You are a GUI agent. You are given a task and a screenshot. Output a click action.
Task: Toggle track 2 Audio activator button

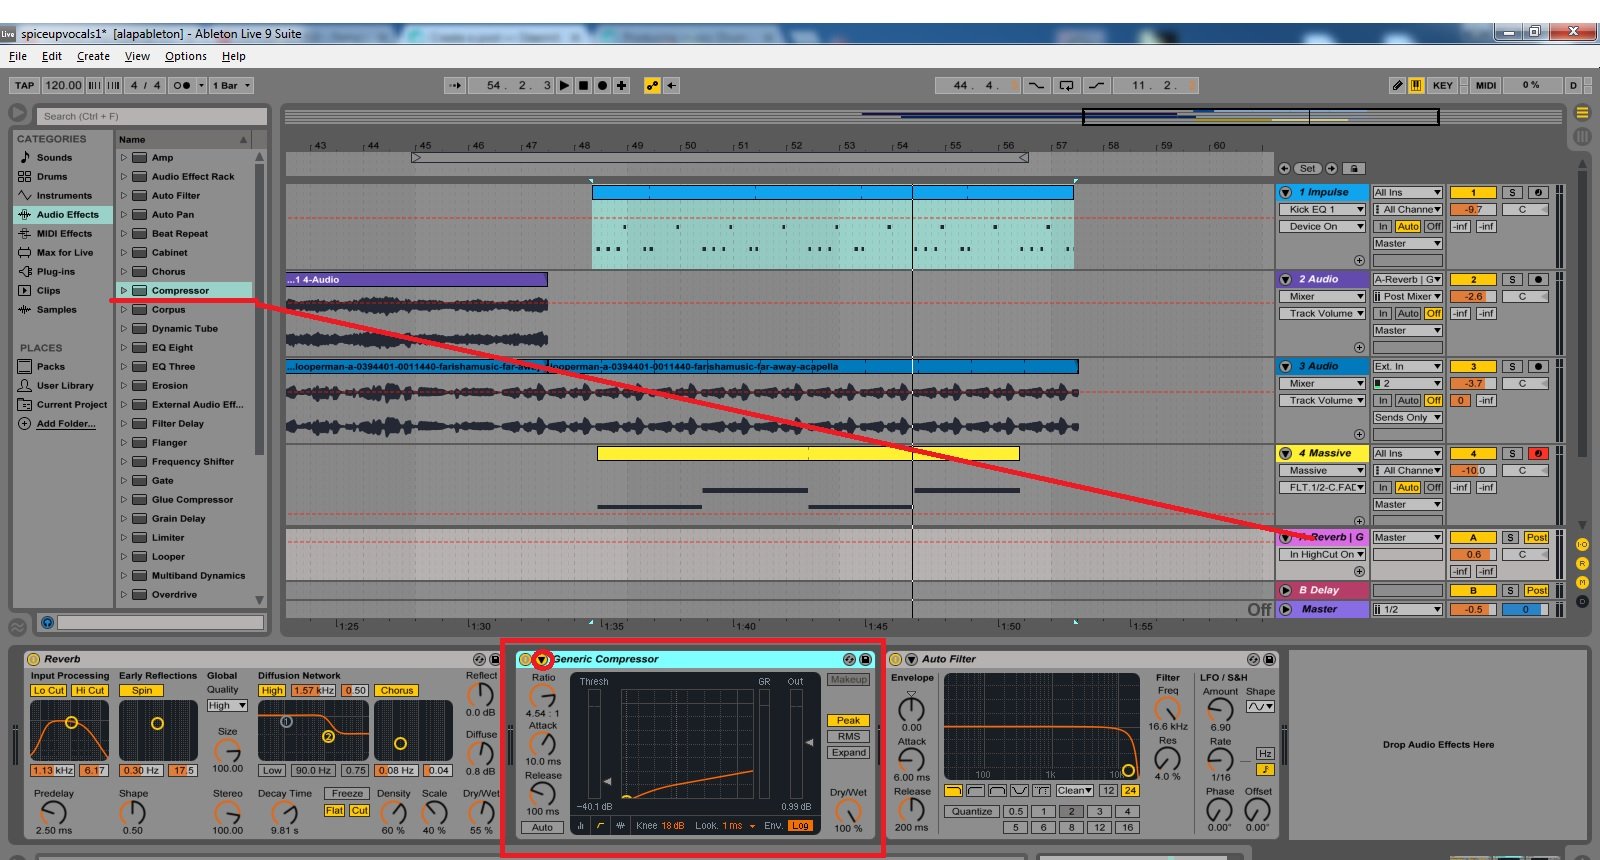point(1473,280)
